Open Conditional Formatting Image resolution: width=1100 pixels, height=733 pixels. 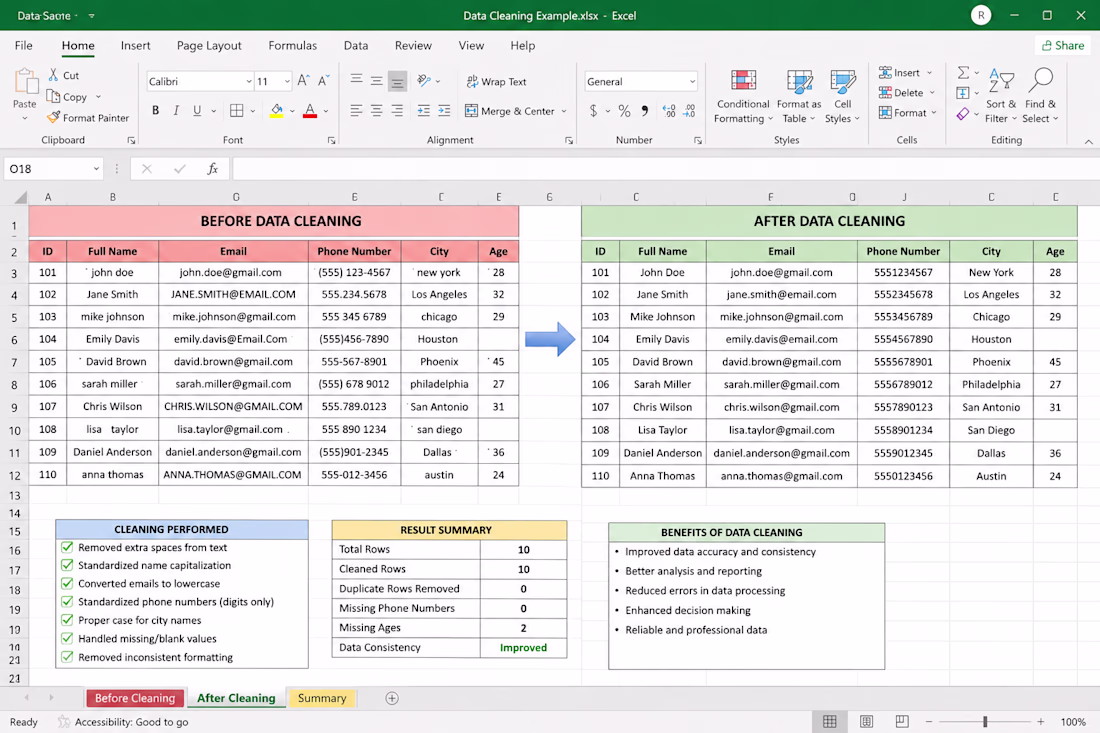(743, 96)
